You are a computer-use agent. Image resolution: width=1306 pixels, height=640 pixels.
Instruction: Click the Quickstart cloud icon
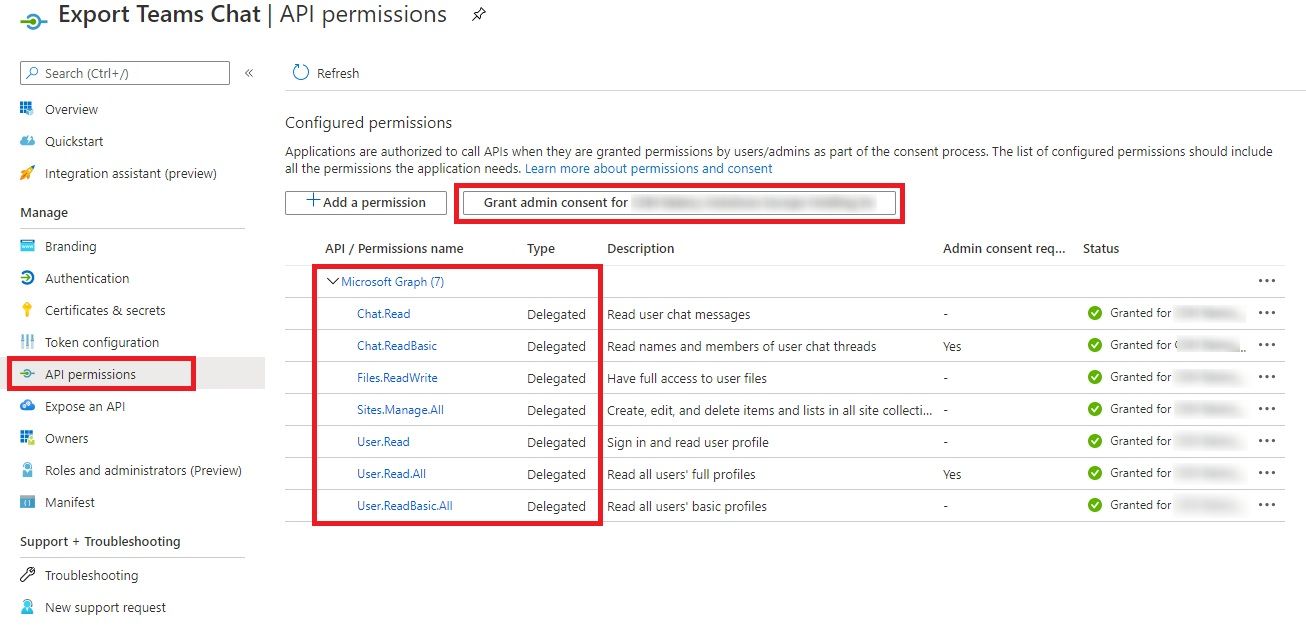click(27, 141)
